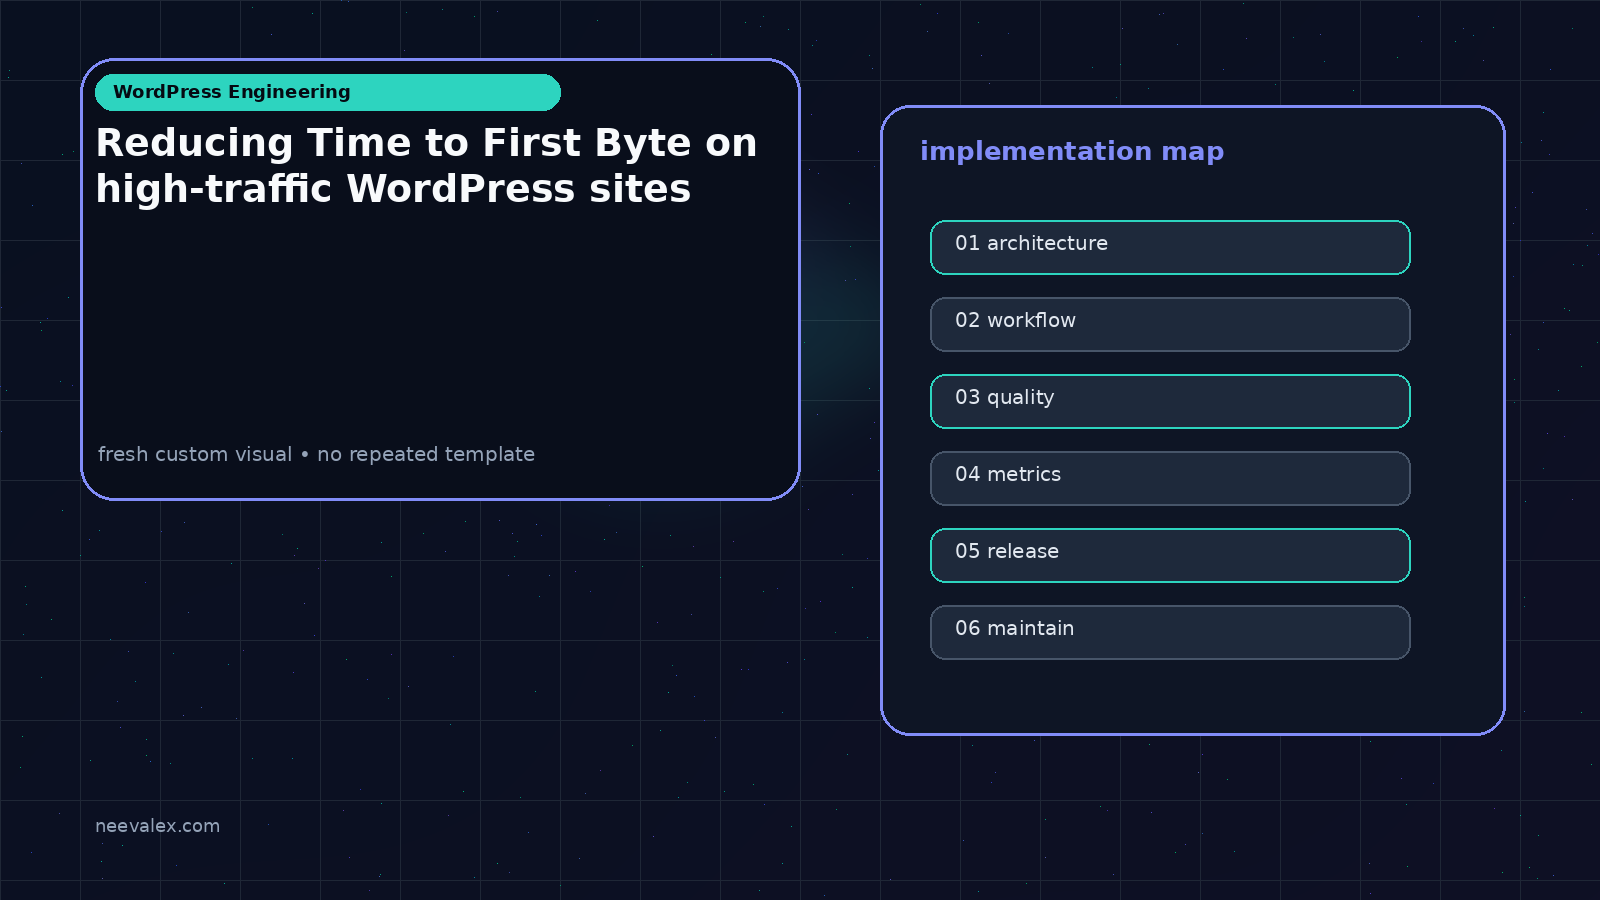1600x900 pixels.
Task: Click the WordPress Engineering badge
Action: tap(328, 92)
